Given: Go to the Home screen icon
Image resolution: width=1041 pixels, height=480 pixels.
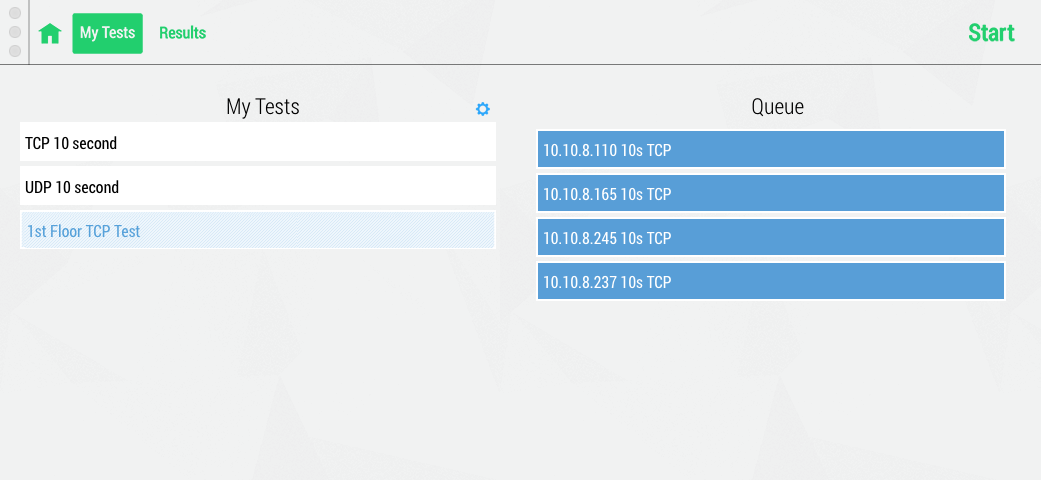Looking at the screenshot, I should 50,33.
